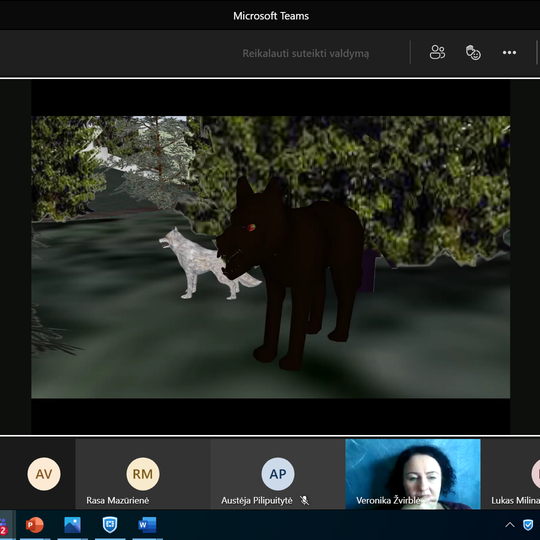Screen dimensions: 540x540
Task: Select Rasa Mazūrienė participant tile
Action: (143, 474)
